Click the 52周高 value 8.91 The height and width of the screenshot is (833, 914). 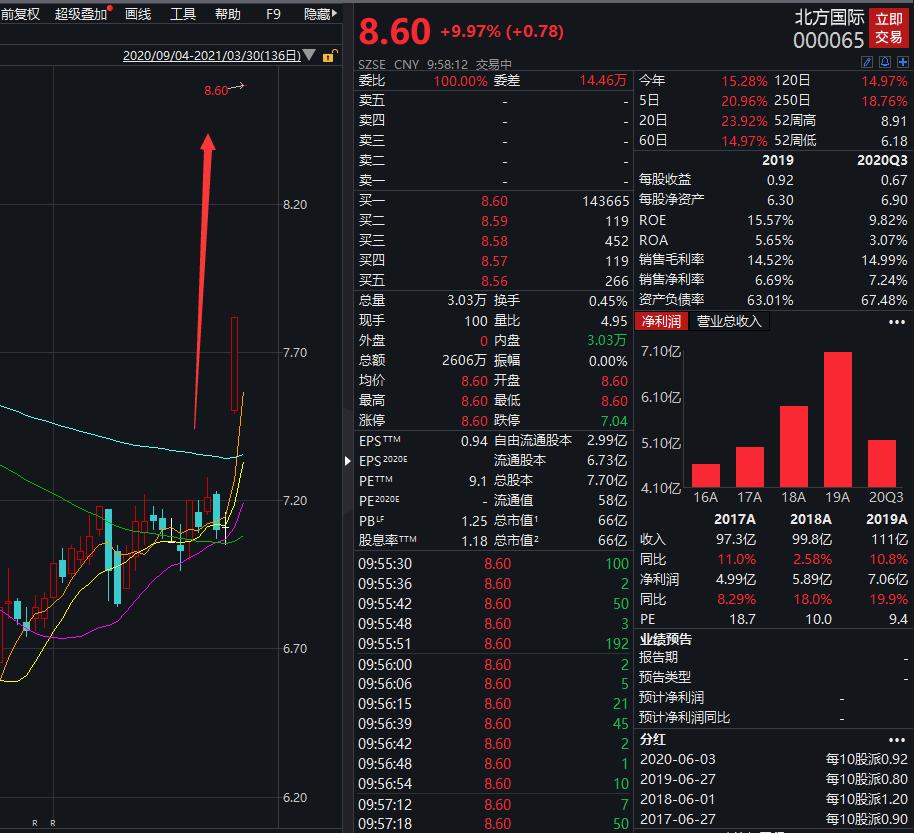tap(894, 121)
